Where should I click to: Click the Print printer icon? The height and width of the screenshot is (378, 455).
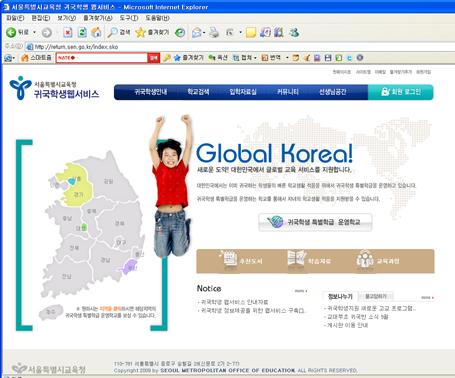coord(214,32)
